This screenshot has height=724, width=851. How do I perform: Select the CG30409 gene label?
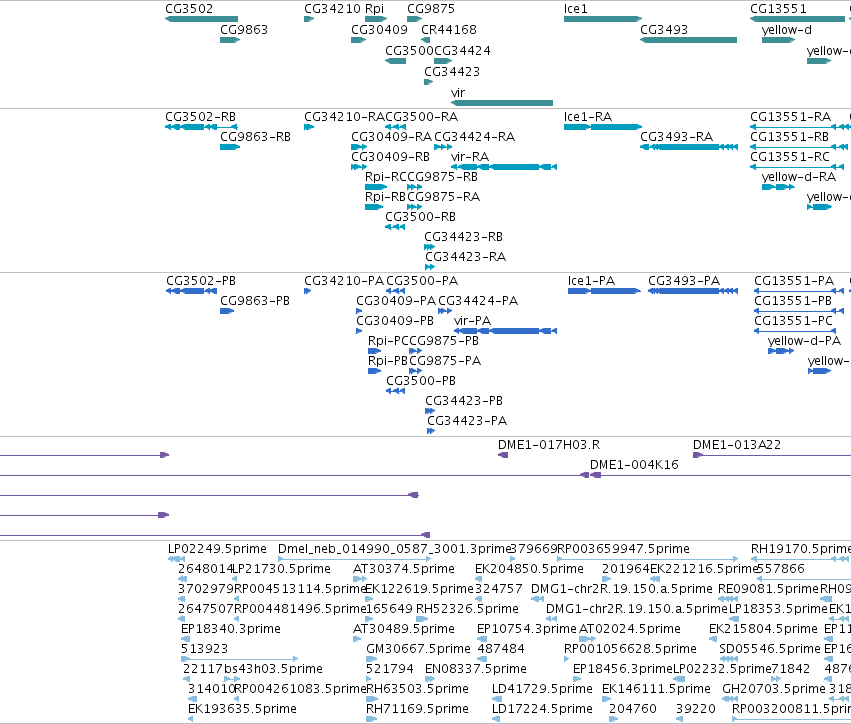click(x=379, y=29)
